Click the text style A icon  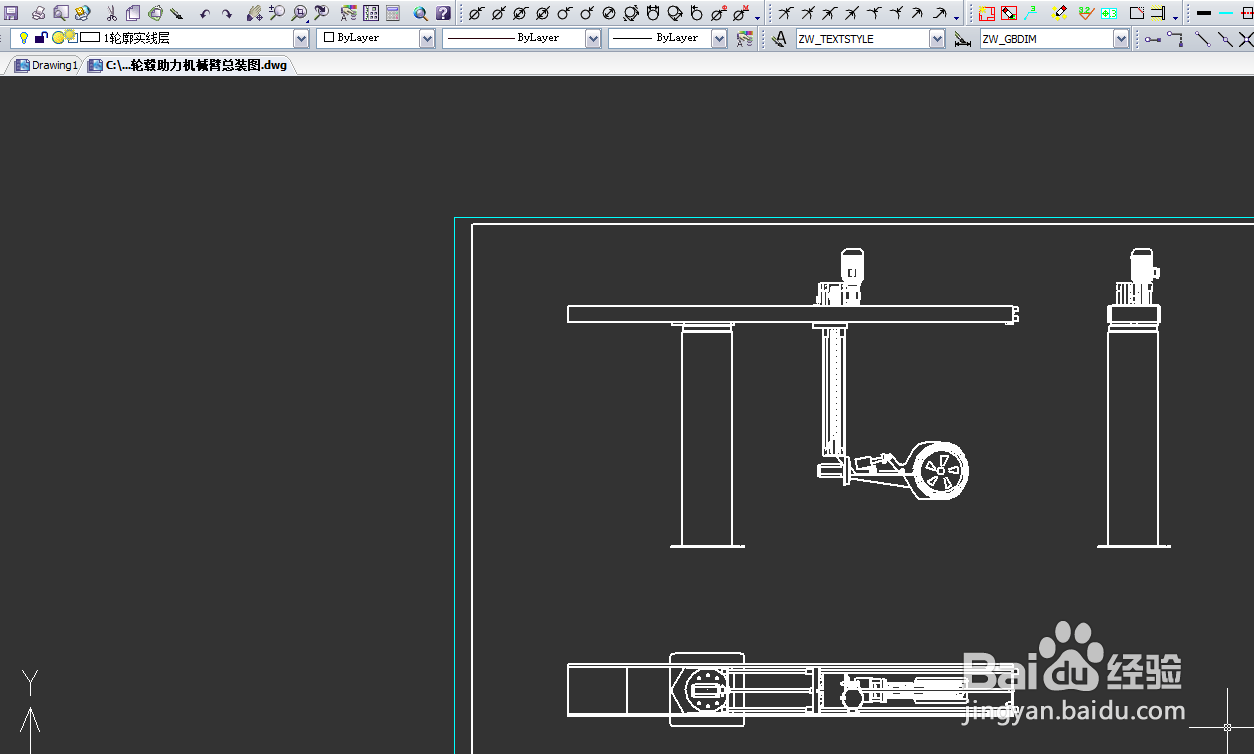tap(779, 38)
